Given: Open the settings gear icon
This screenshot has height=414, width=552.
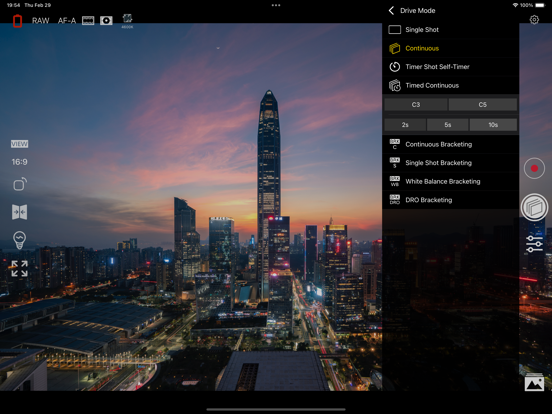Looking at the screenshot, I should (x=534, y=20).
